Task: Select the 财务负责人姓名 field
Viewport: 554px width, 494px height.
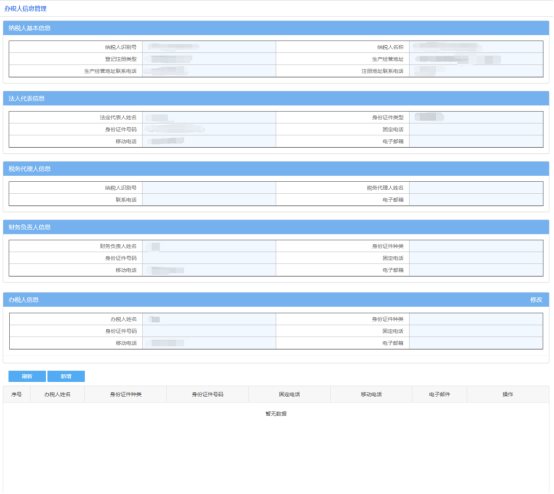Action: (209, 246)
